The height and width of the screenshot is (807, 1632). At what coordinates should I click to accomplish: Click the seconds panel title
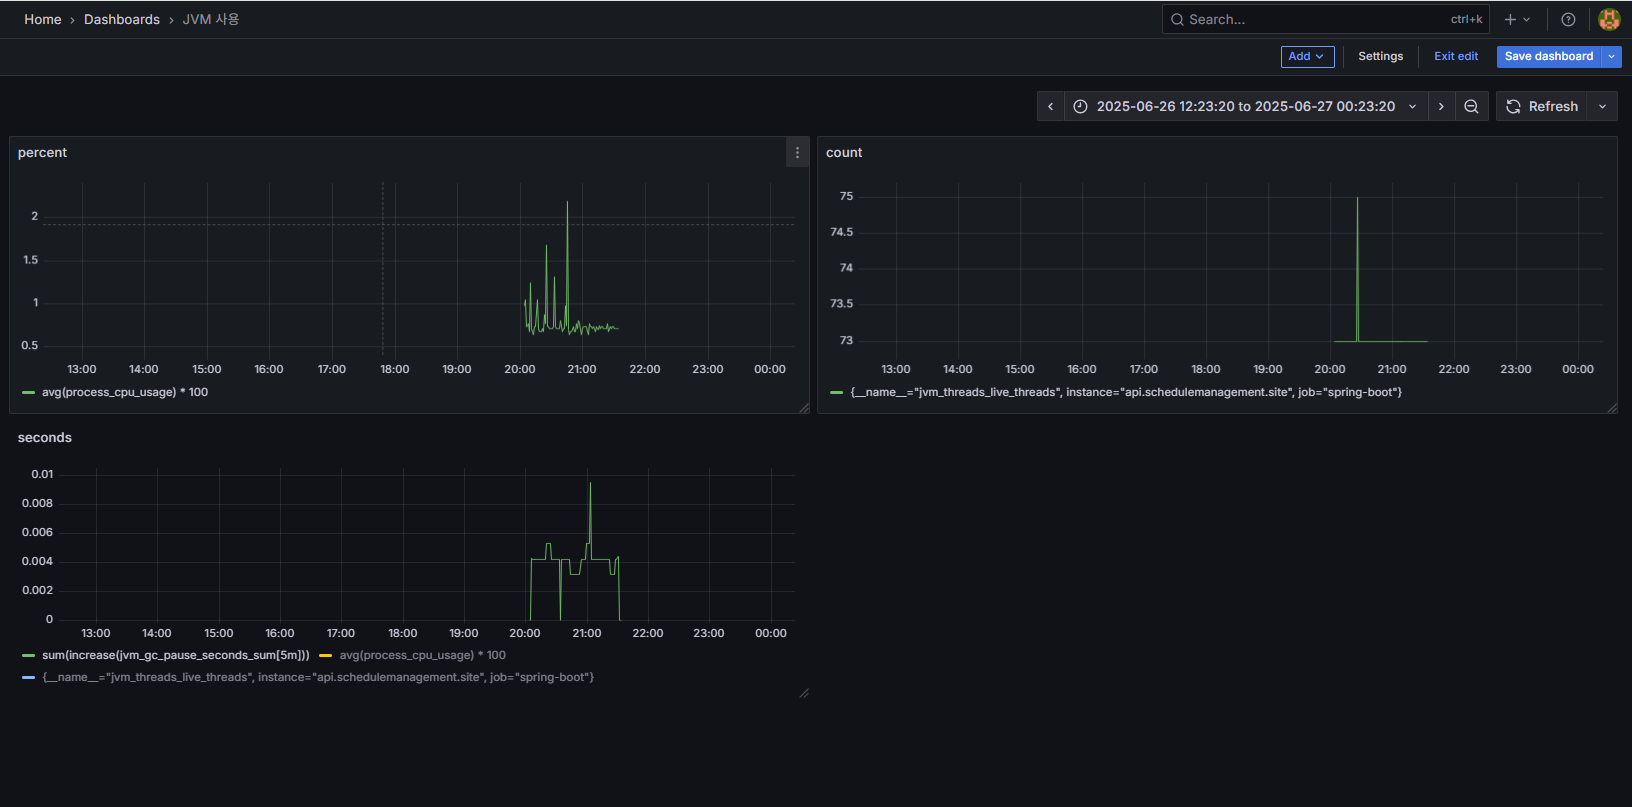pyautogui.click(x=45, y=437)
